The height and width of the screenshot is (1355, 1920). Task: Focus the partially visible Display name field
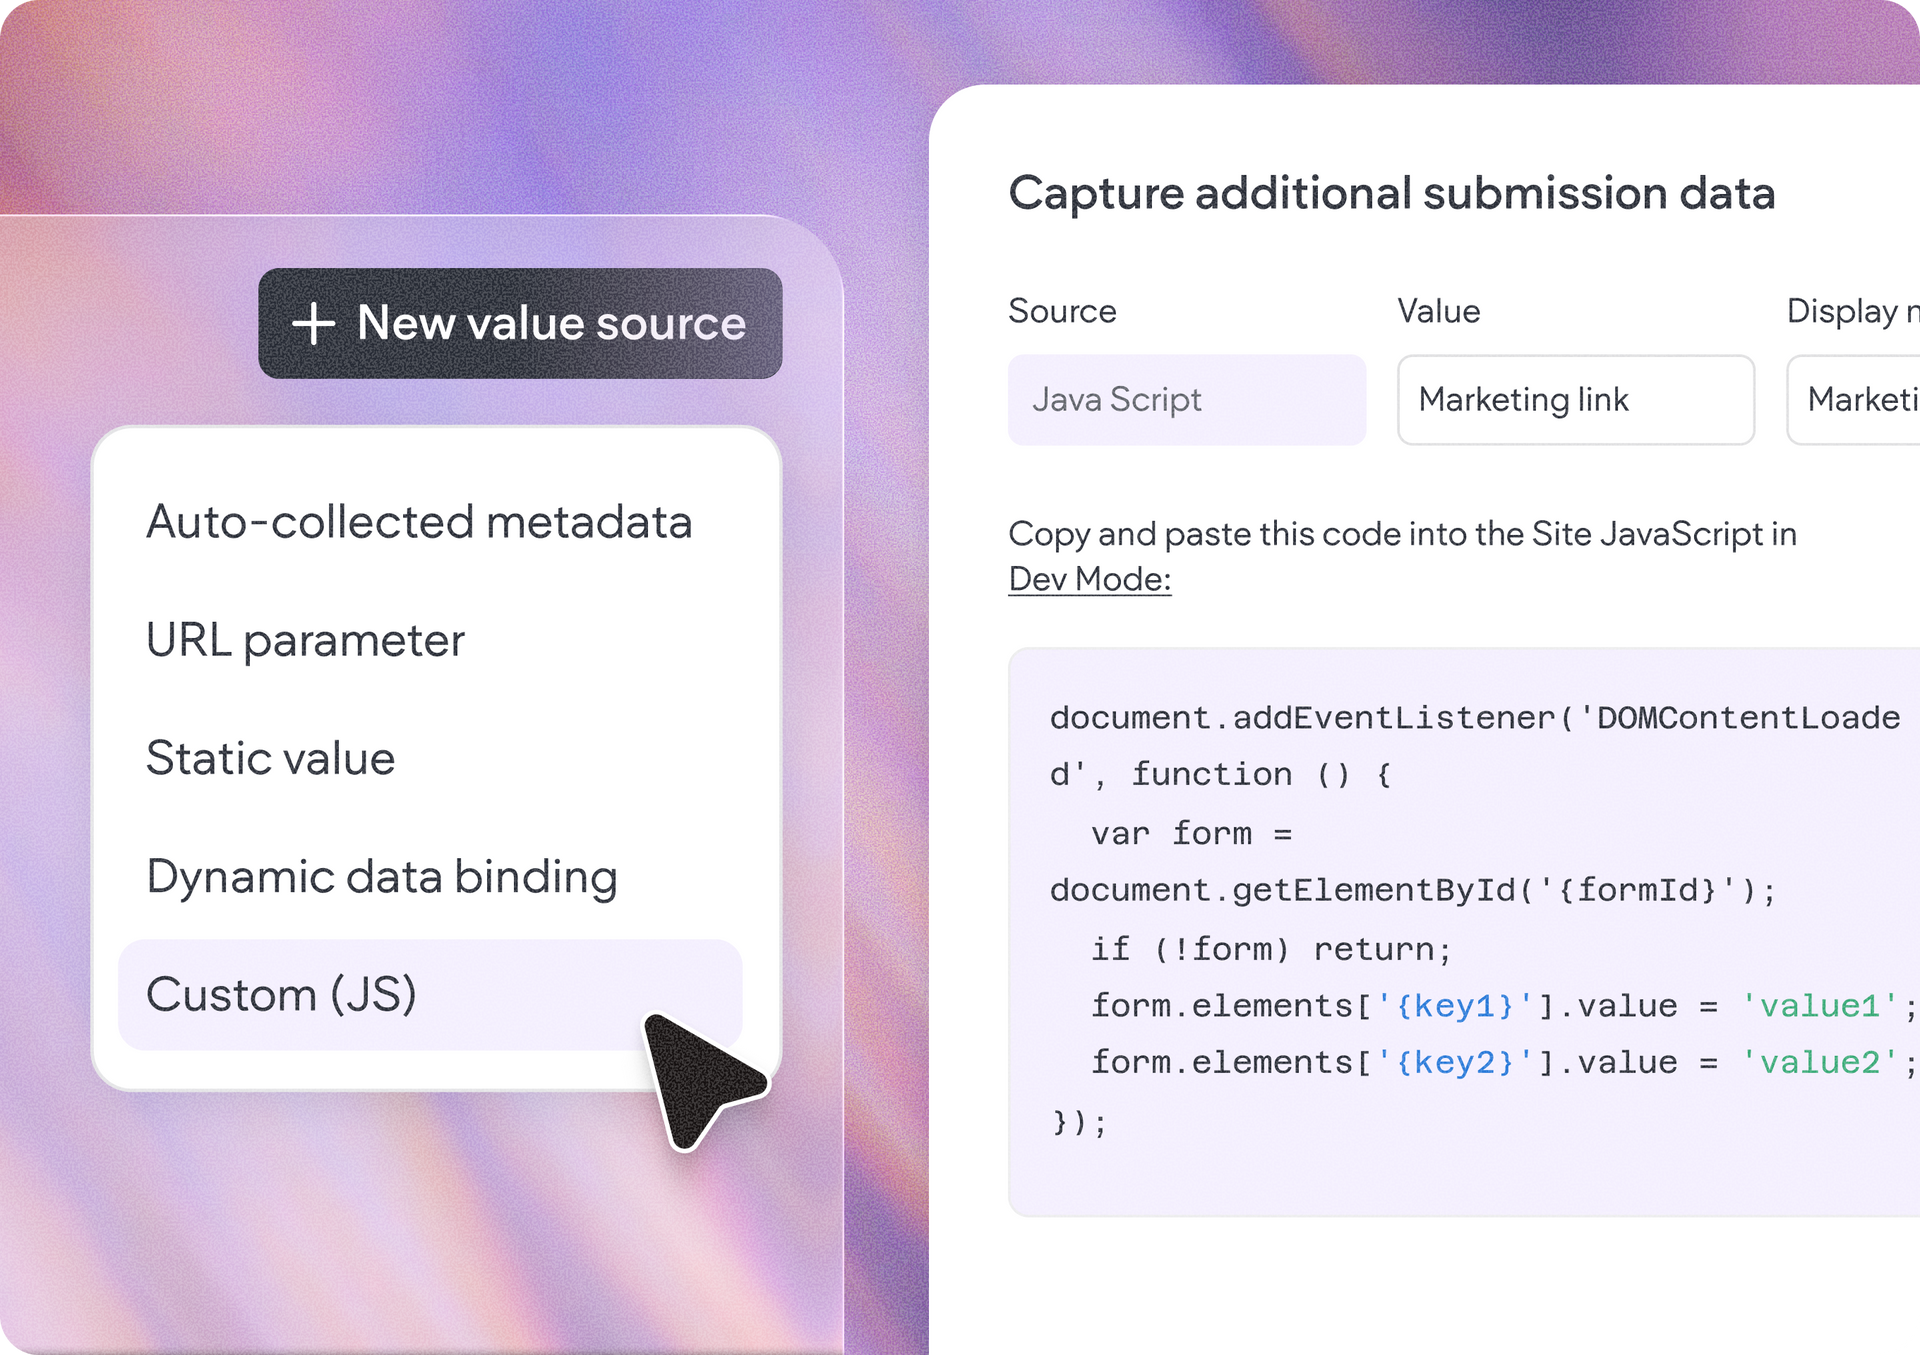coord(1853,400)
